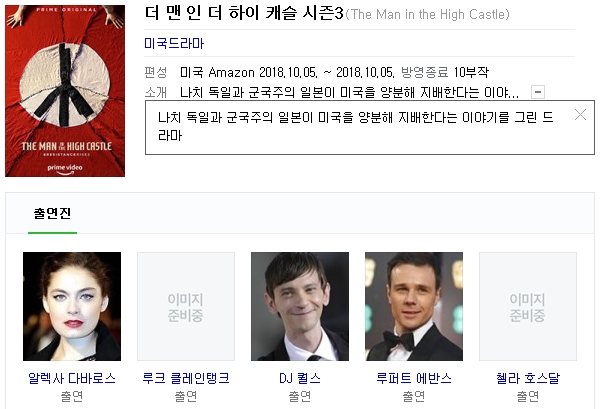Open The Man in the High Castle poster
This screenshot has width=616, height=409.
(x=65, y=91)
